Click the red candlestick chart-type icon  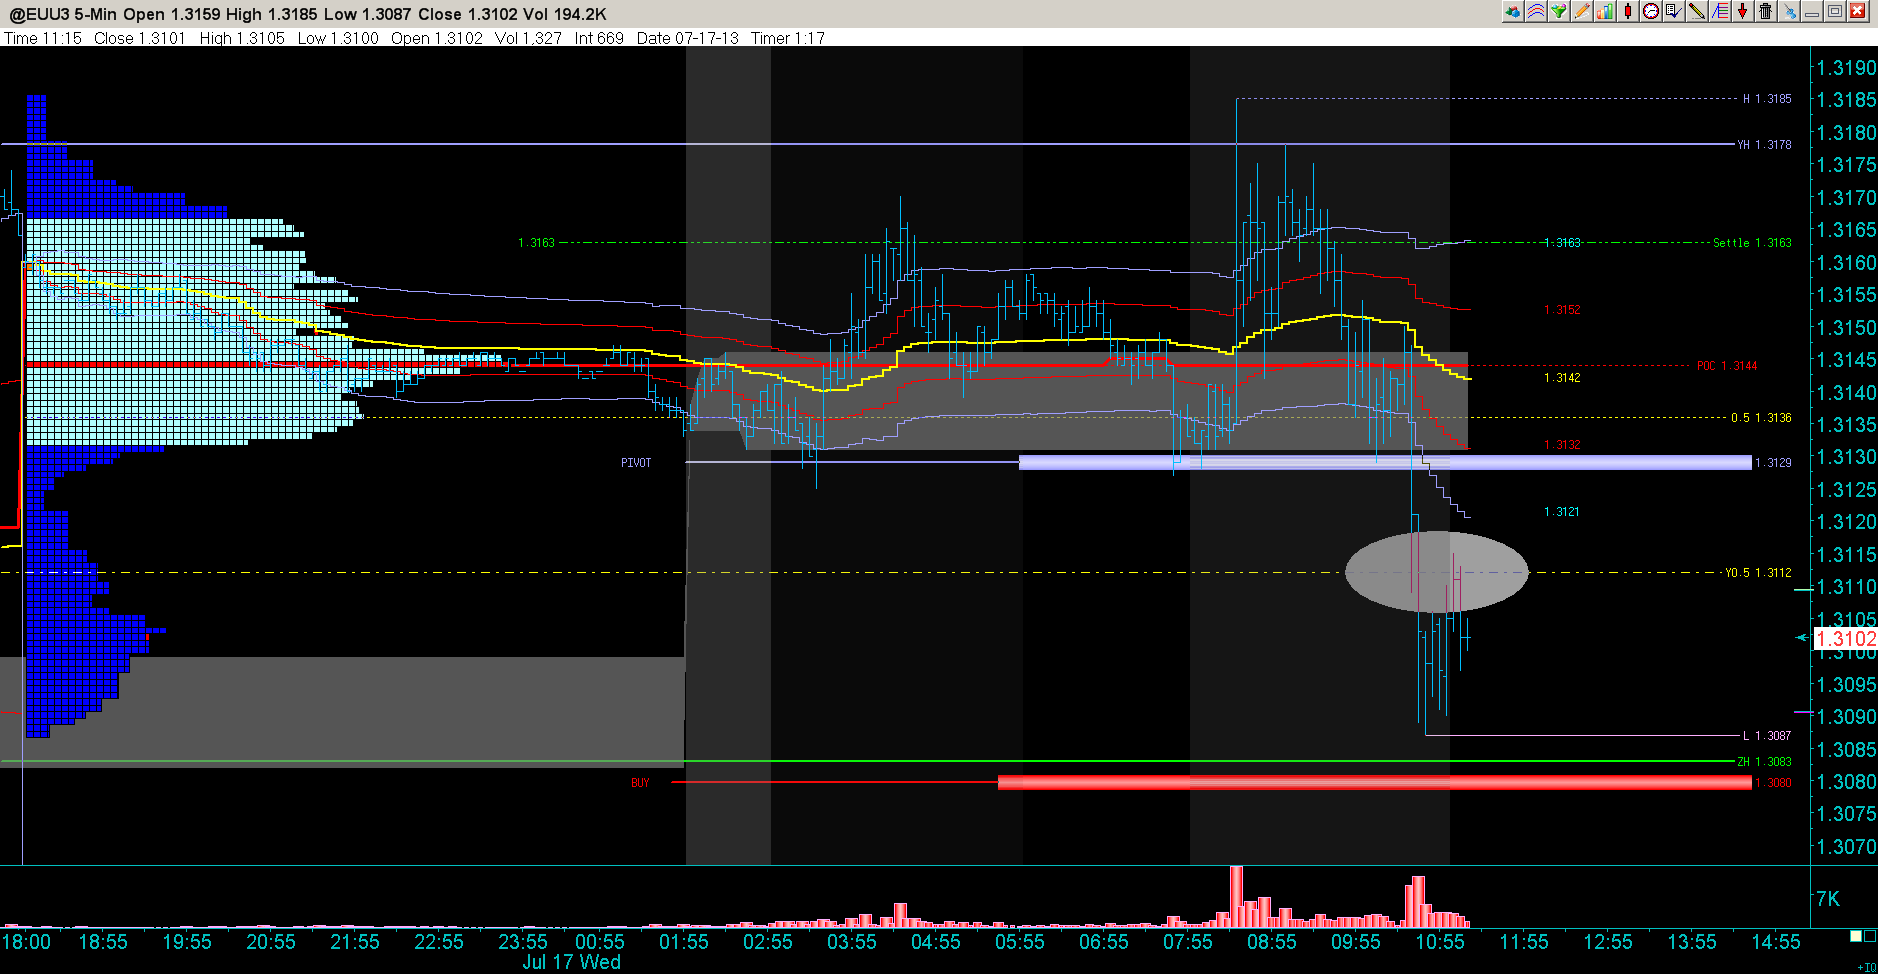(1628, 11)
